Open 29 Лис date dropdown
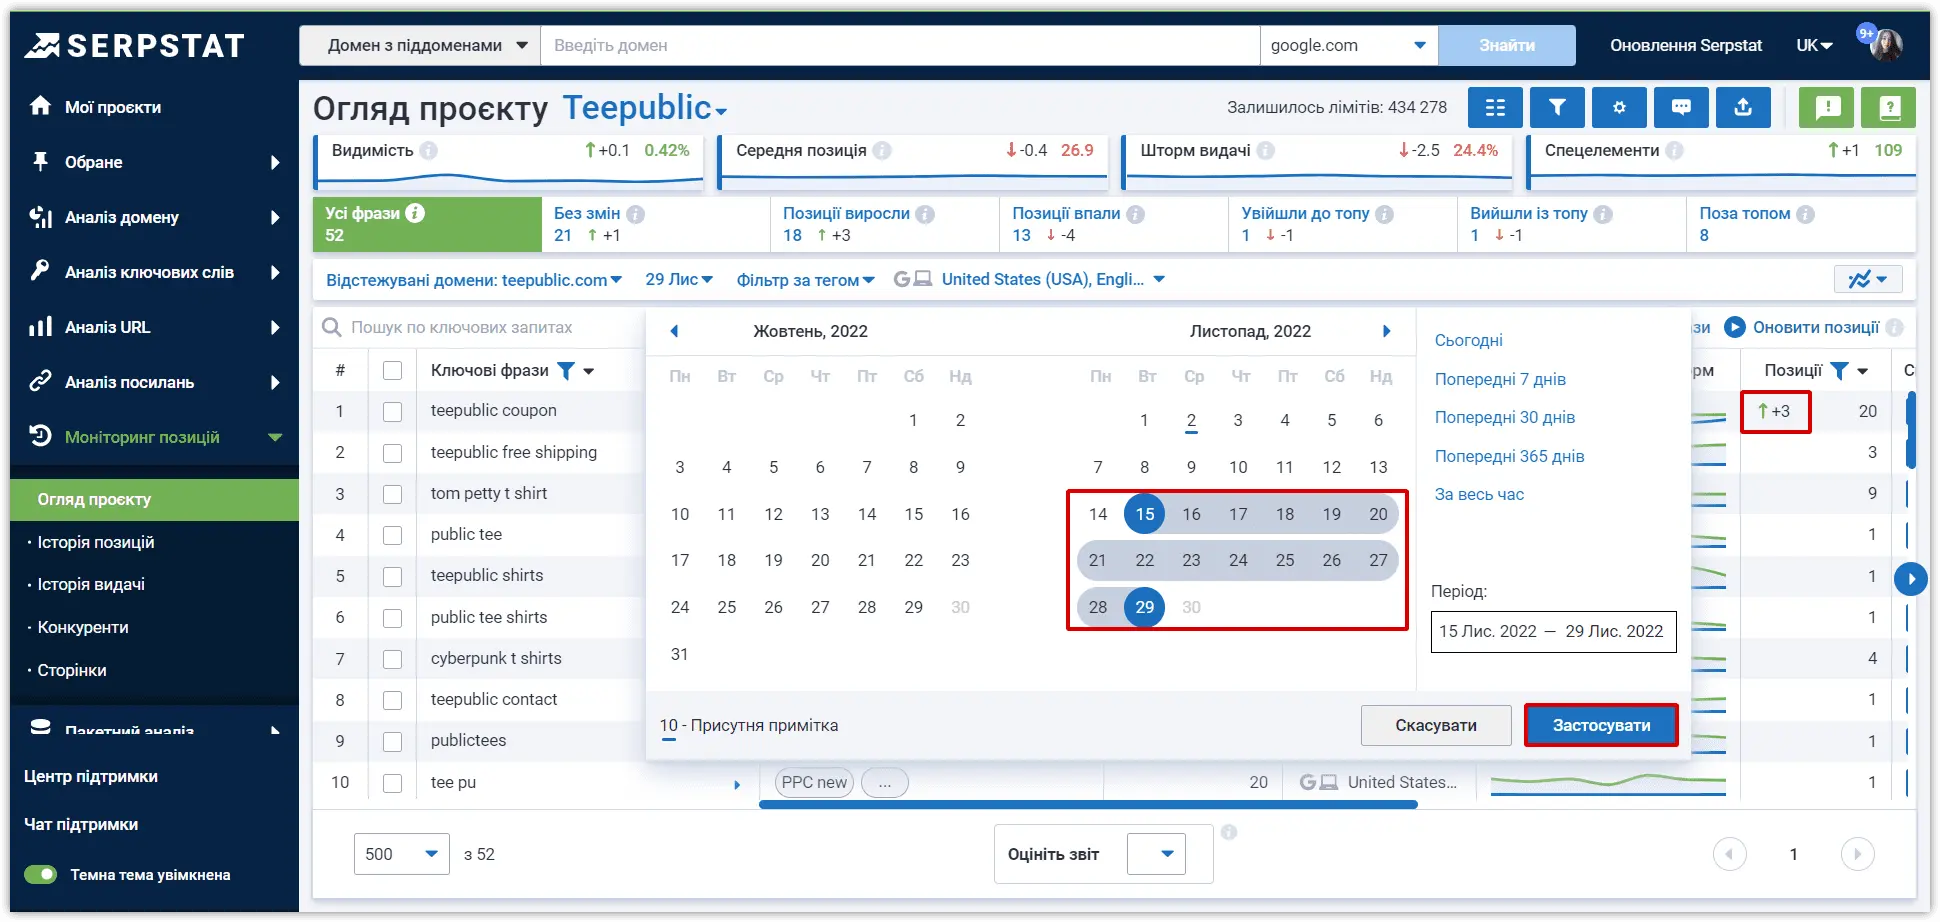The height and width of the screenshot is (922, 1940). [x=679, y=279]
